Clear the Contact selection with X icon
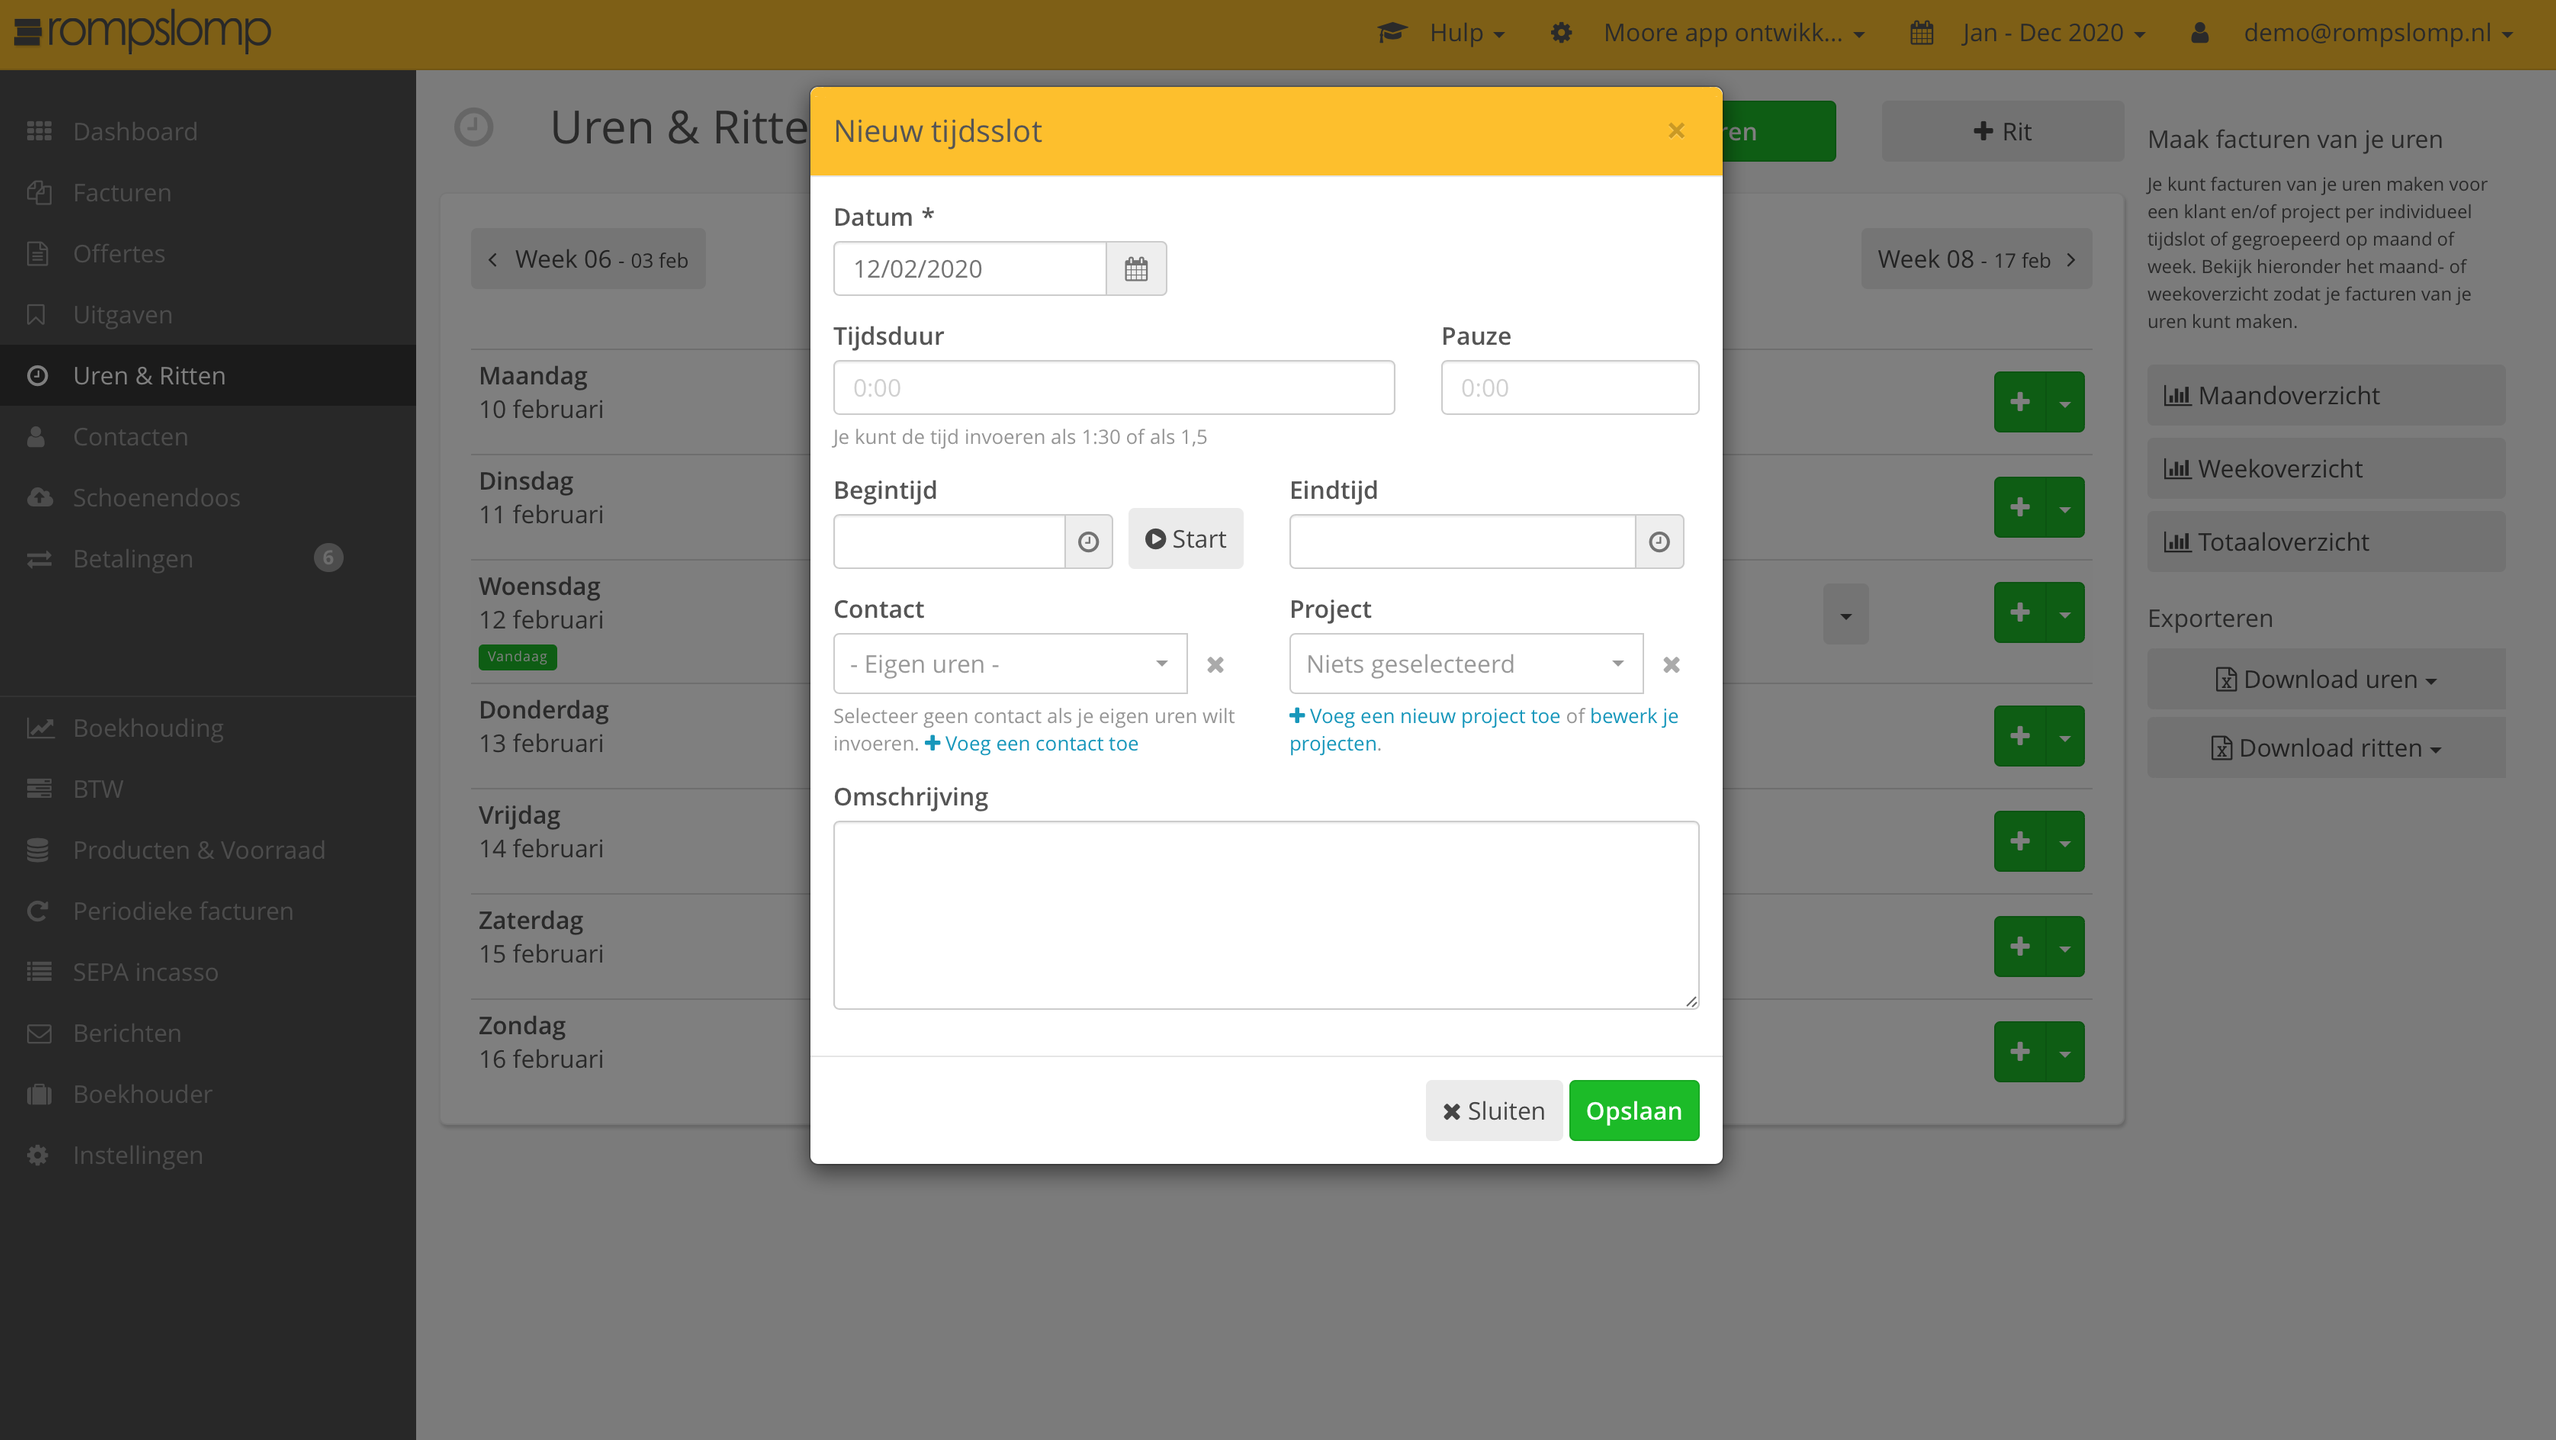Image resolution: width=2556 pixels, height=1440 pixels. pyautogui.click(x=1214, y=664)
